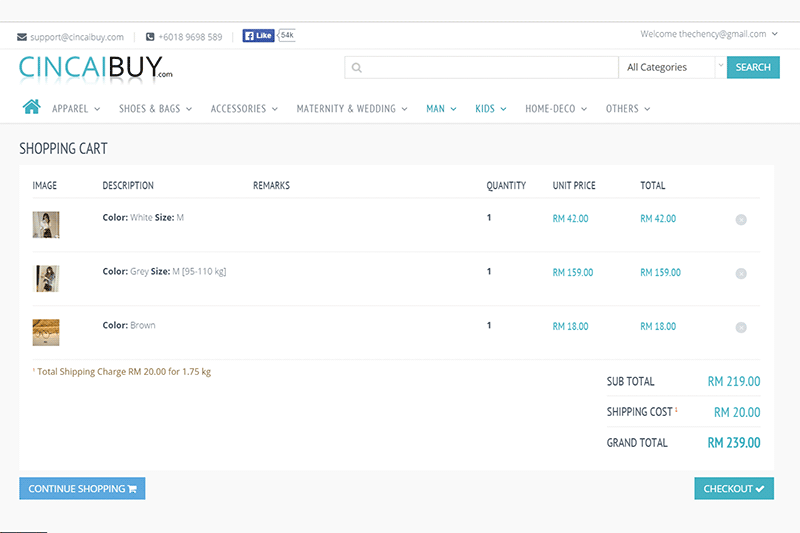800x533 pixels.
Task: Click the Remarks column header
Action: point(271,186)
